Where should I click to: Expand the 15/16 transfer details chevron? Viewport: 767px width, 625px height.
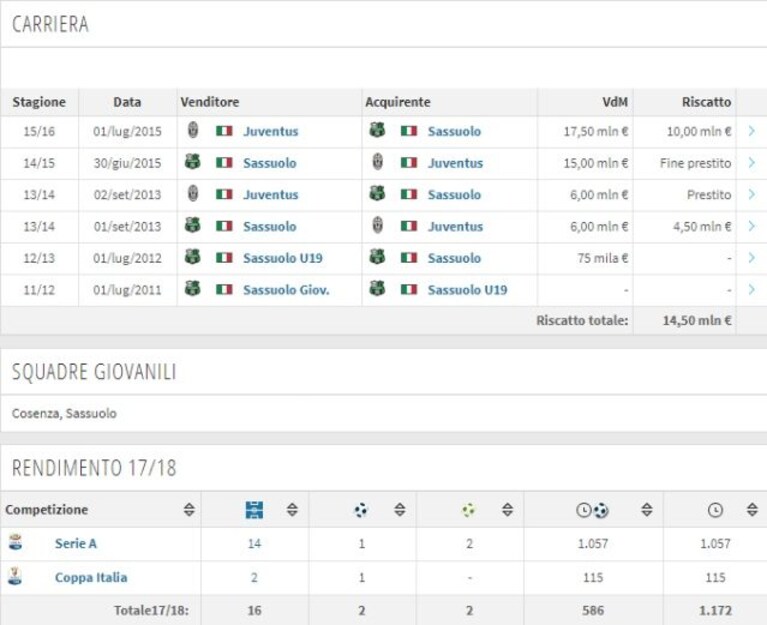click(752, 131)
